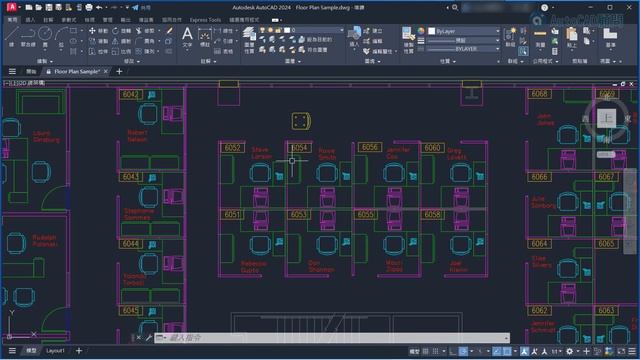Click the command line input field
This screenshot has height=360, width=640.
(x=335, y=338)
